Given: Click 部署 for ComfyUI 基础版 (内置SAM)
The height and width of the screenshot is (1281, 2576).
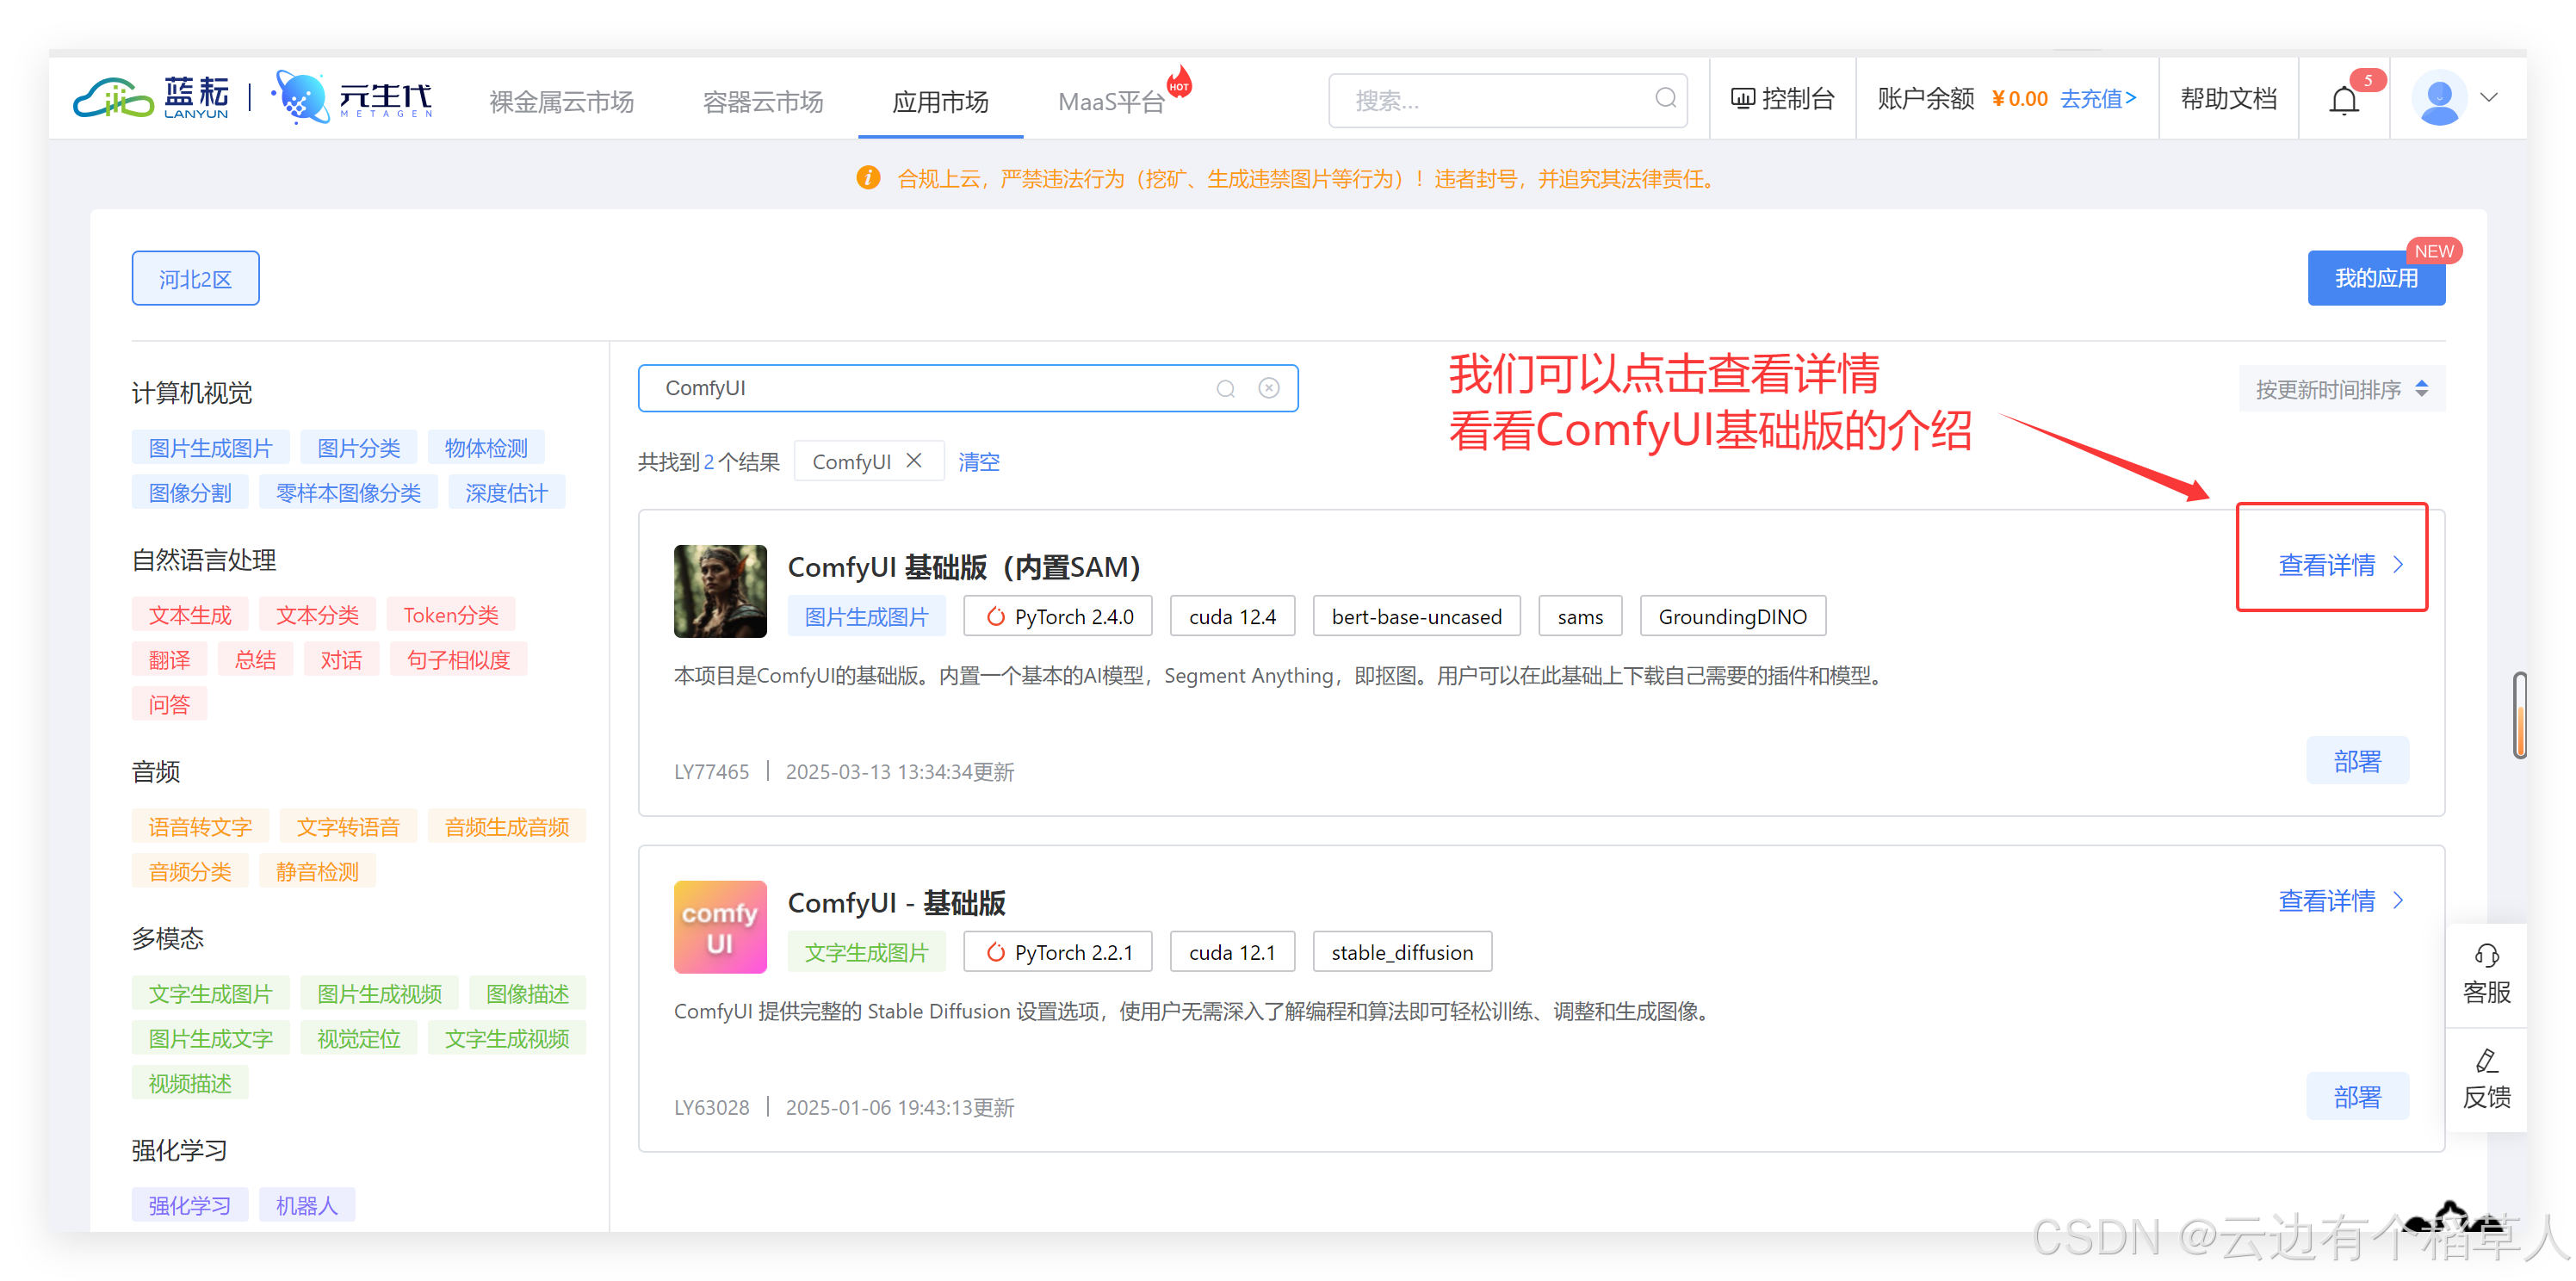Looking at the screenshot, I should tap(2357, 762).
